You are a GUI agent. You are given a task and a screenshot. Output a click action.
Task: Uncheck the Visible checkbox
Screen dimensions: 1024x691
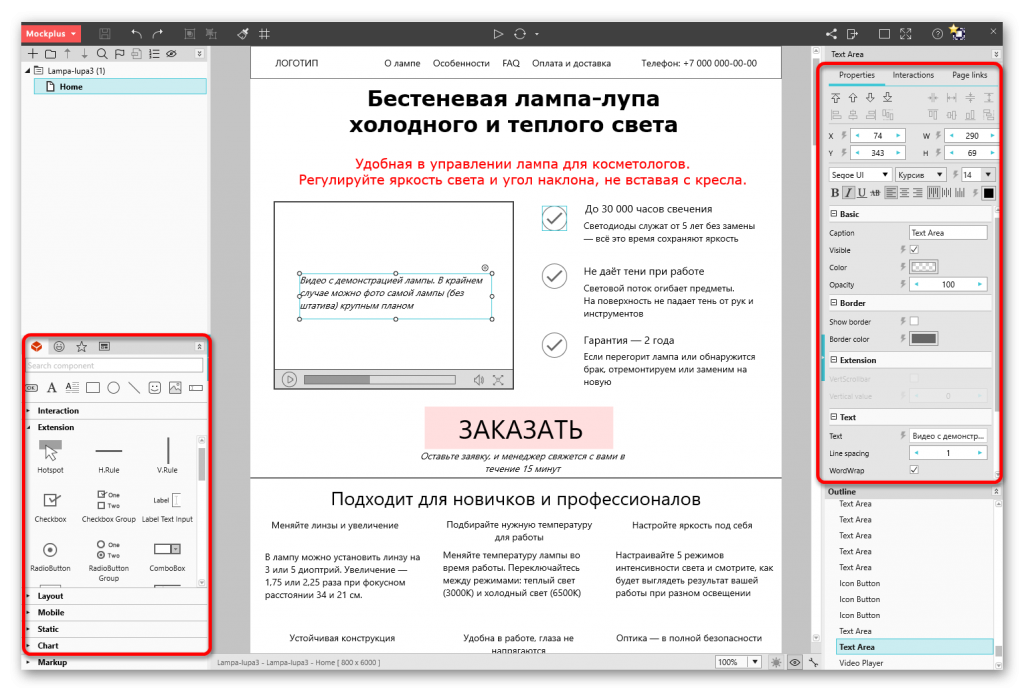tap(914, 250)
